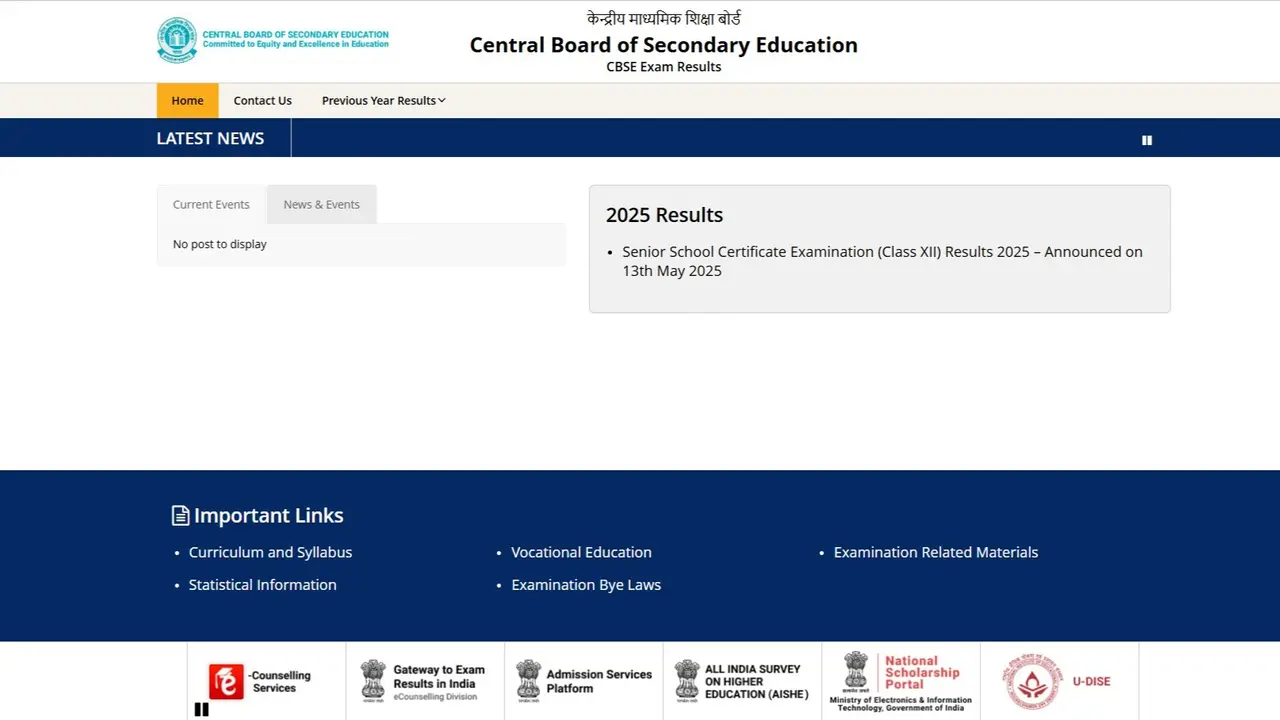This screenshot has width=1280, height=720.
Task: Click the Important Links document icon
Action: pos(179,514)
